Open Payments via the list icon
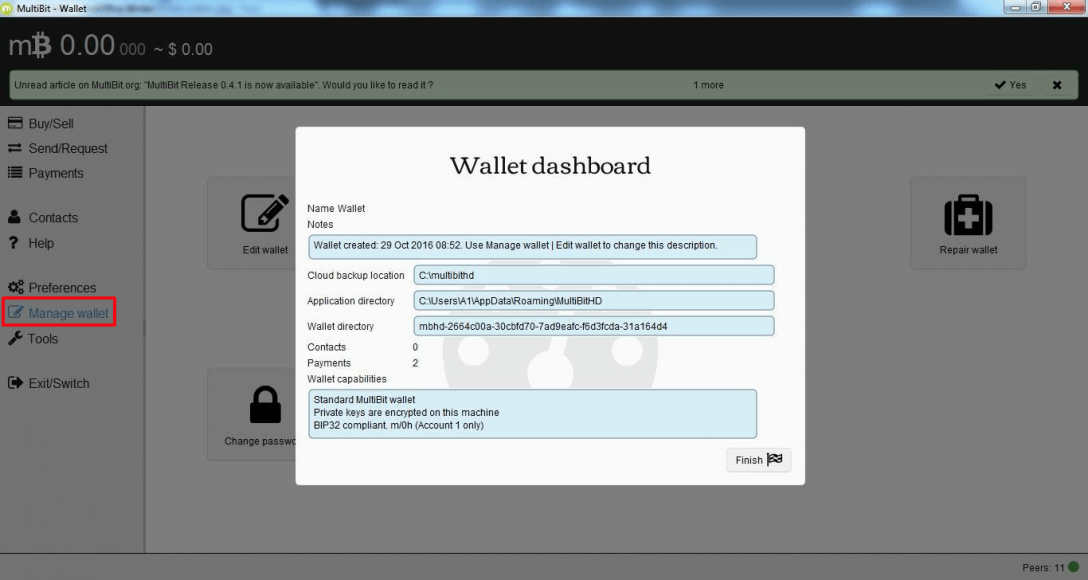1088x580 pixels. tap(14, 173)
